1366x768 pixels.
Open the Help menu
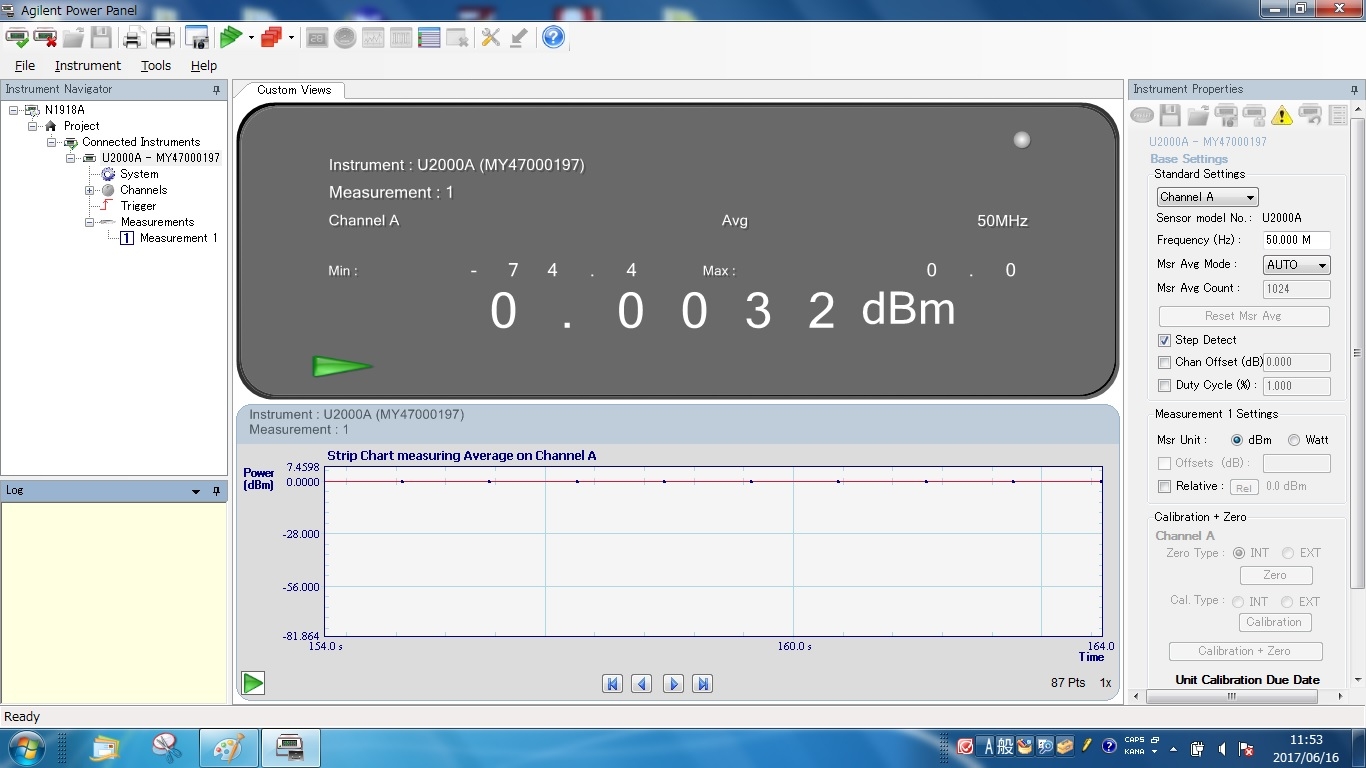click(204, 65)
